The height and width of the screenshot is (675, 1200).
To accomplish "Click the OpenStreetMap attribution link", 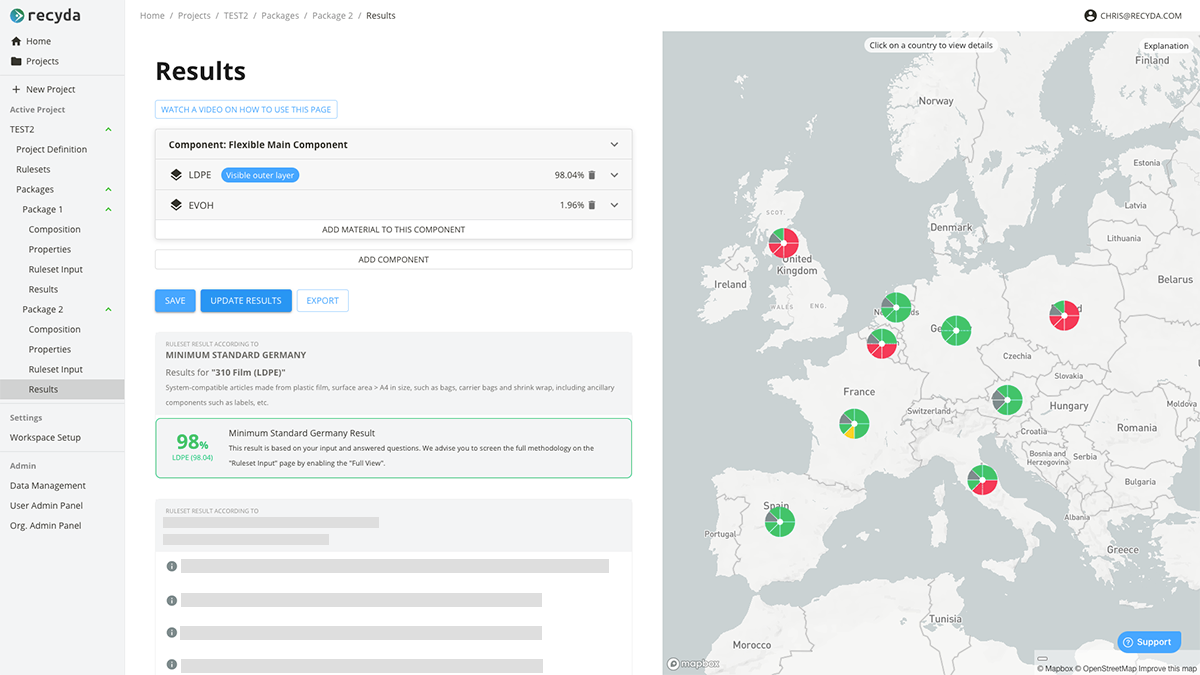I will click(1106, 668).
